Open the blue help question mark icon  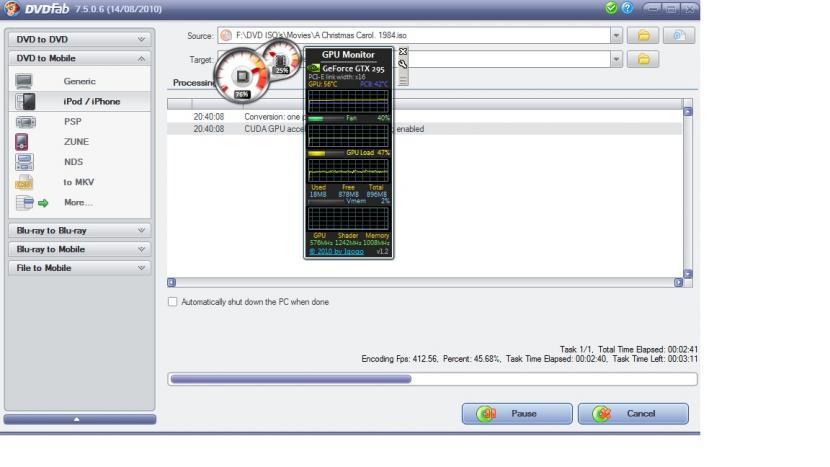tap(626, 8)
